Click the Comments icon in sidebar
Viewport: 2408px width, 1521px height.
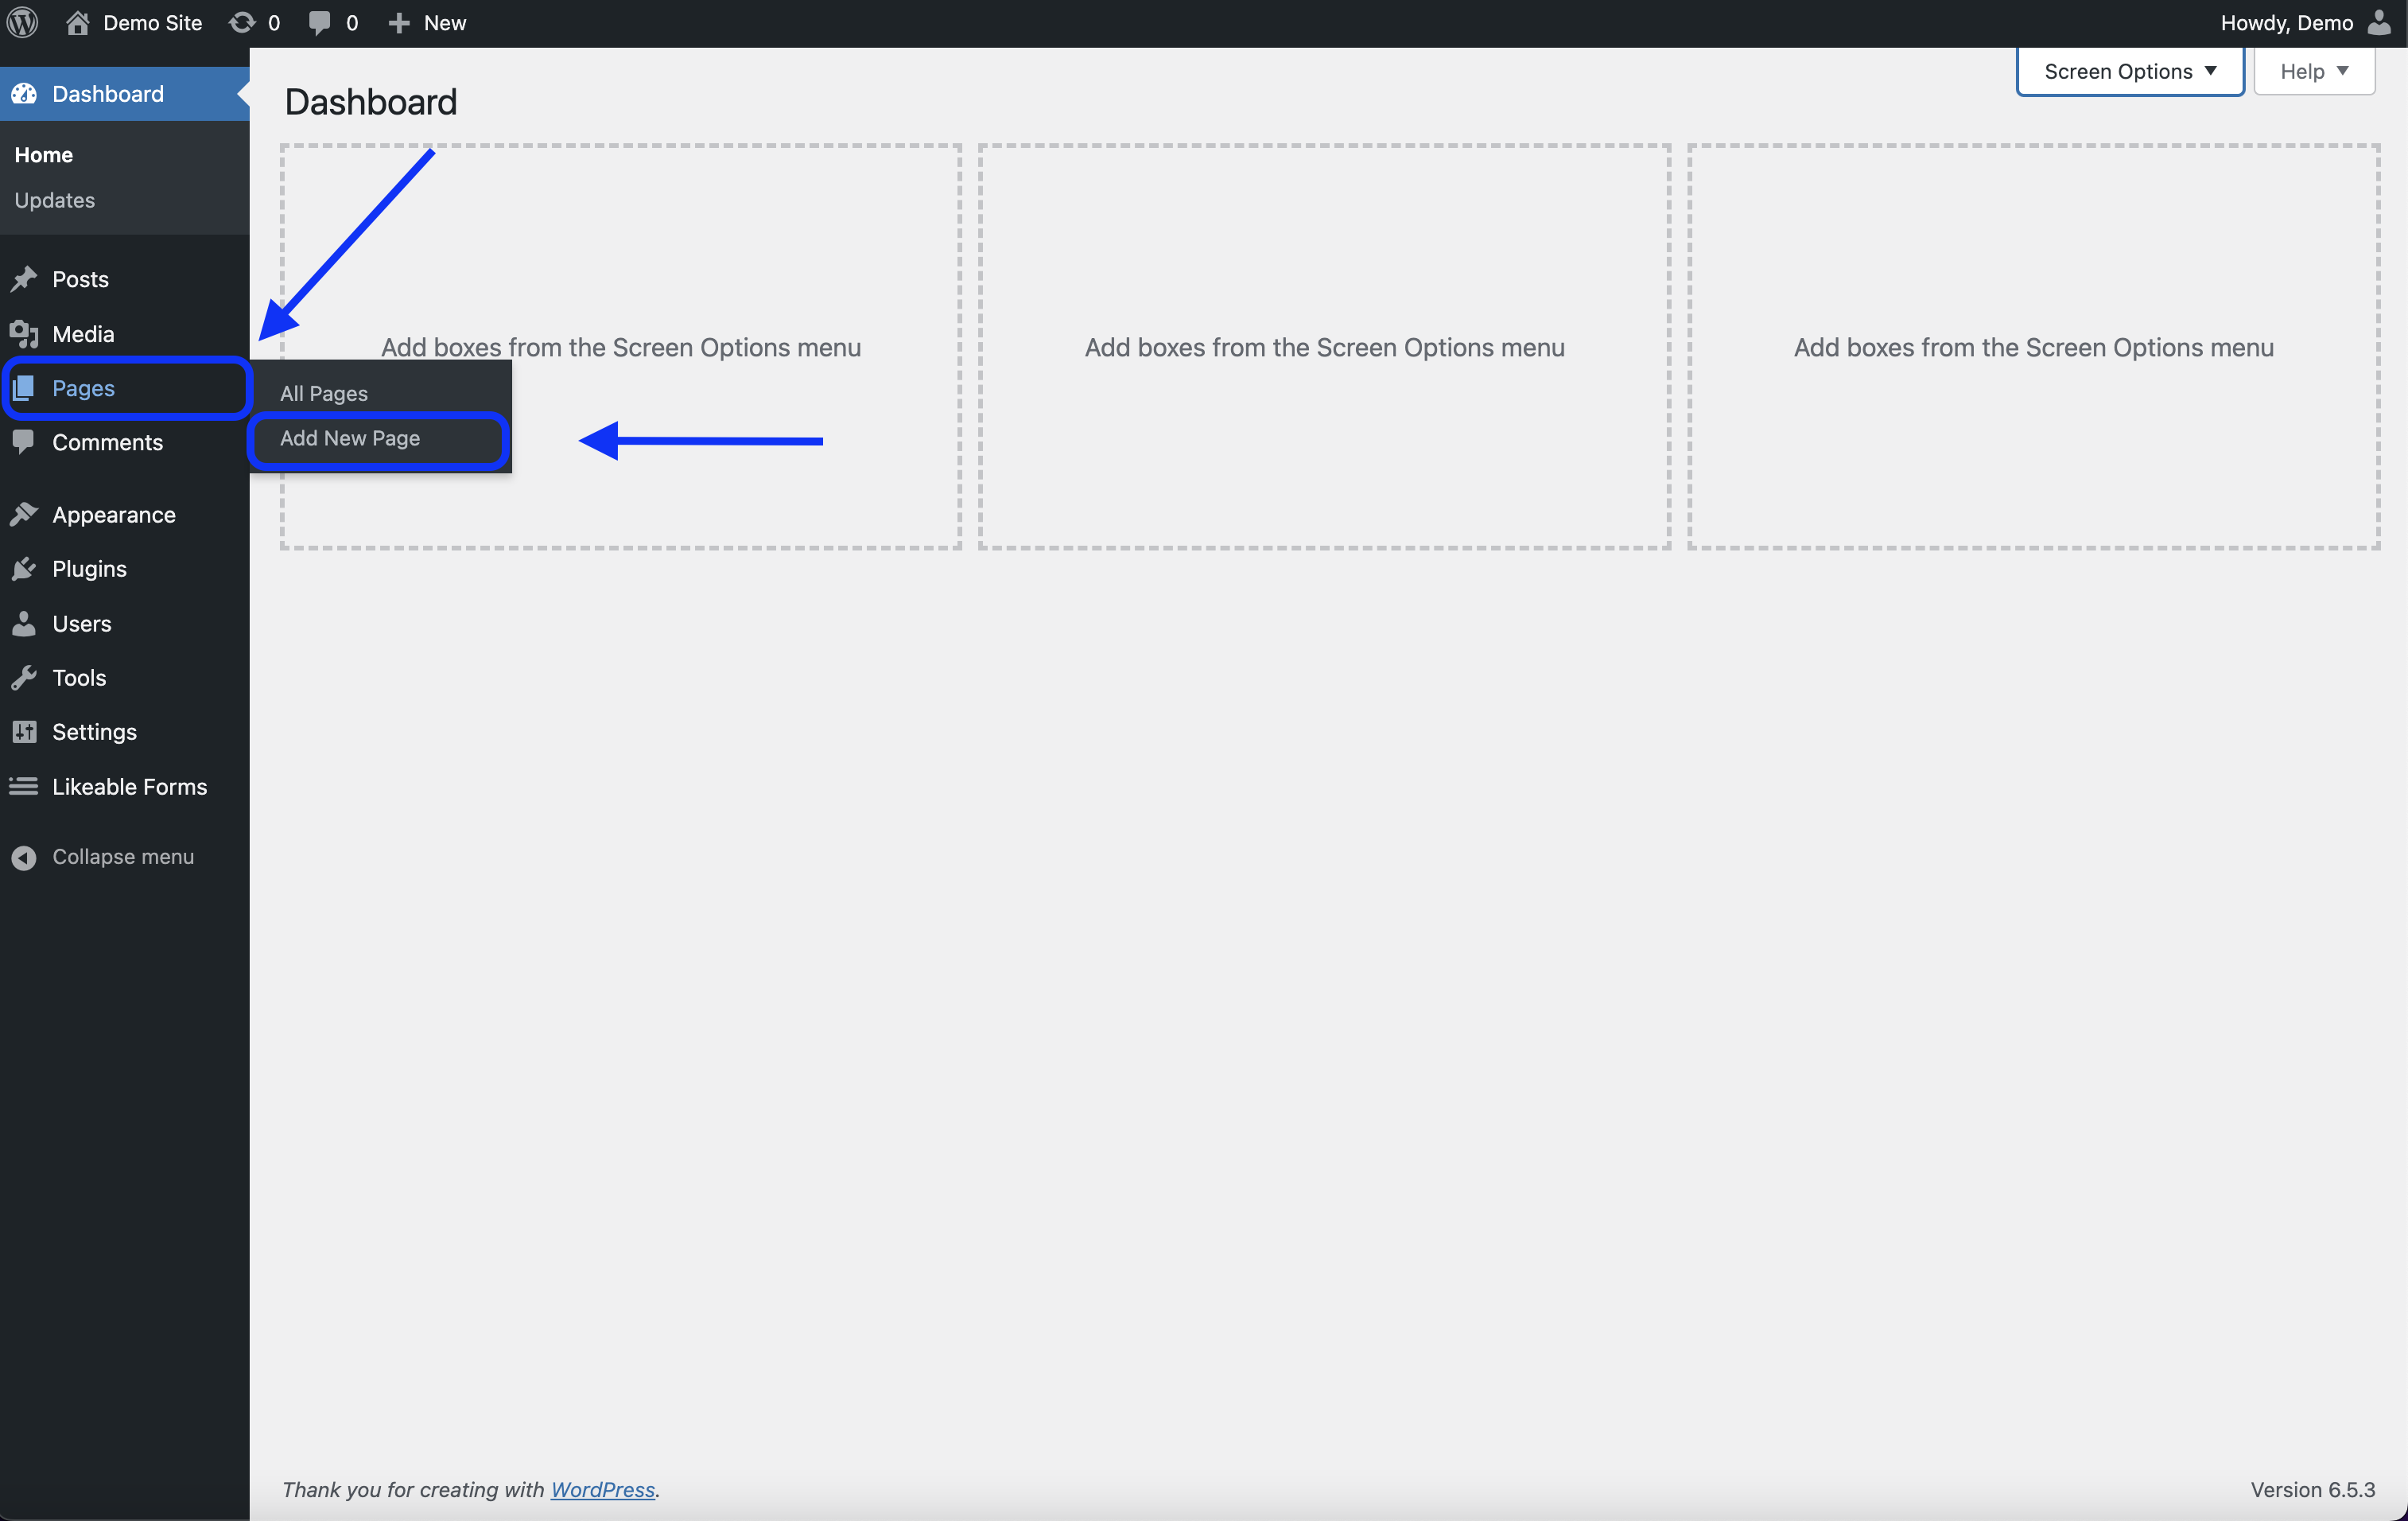click(26, 442)
